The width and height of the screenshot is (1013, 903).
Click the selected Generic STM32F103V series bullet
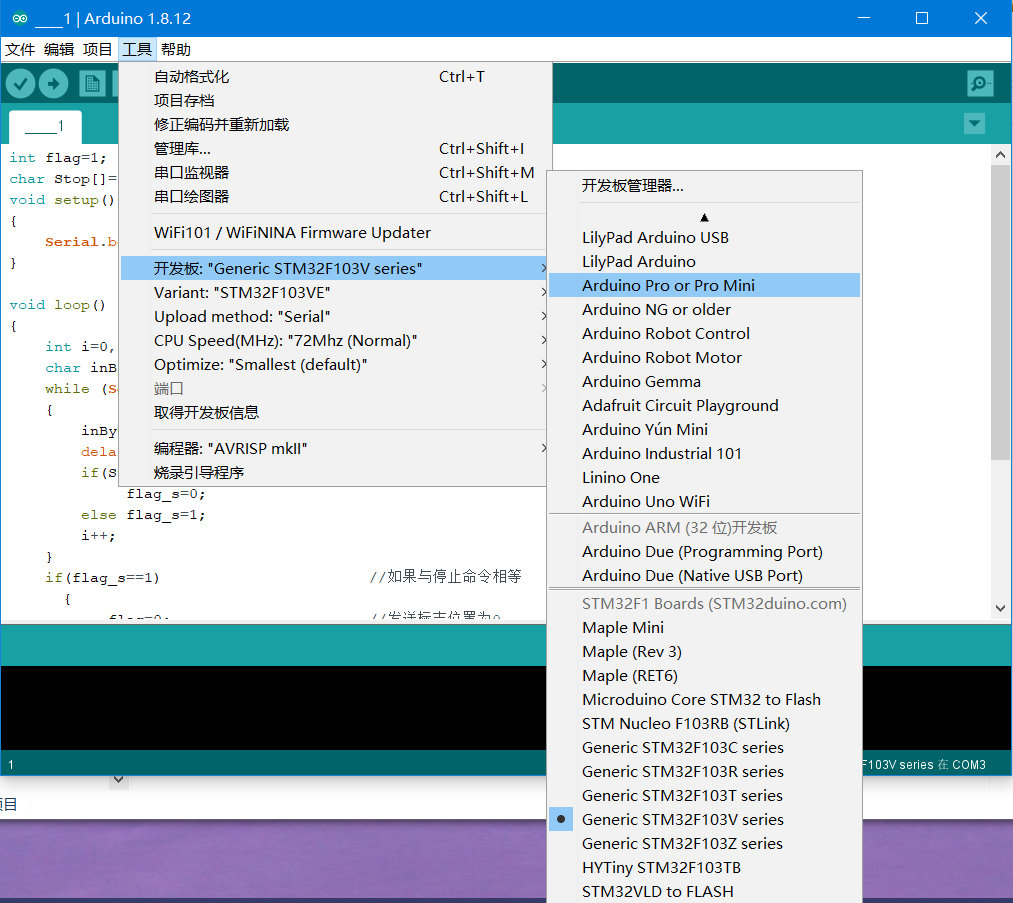click(x=561, y=819)
